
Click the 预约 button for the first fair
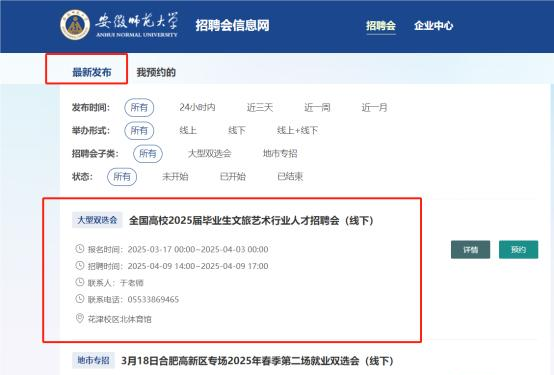point(518,250)
